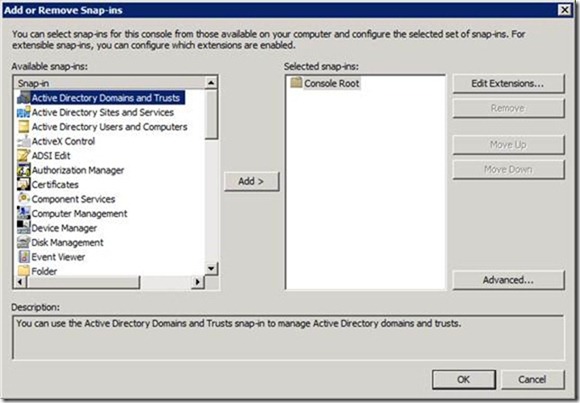Select Certificates in the list
This screenshot has width=580, height=403.
point(55,184)
